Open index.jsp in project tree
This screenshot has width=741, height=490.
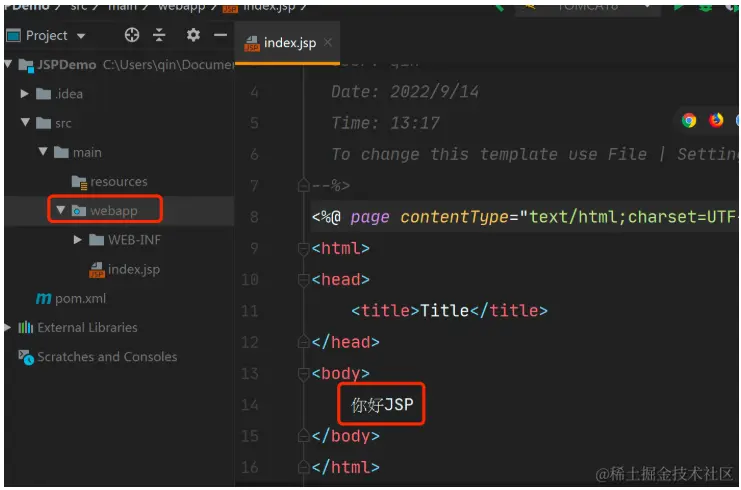[134, 269]
